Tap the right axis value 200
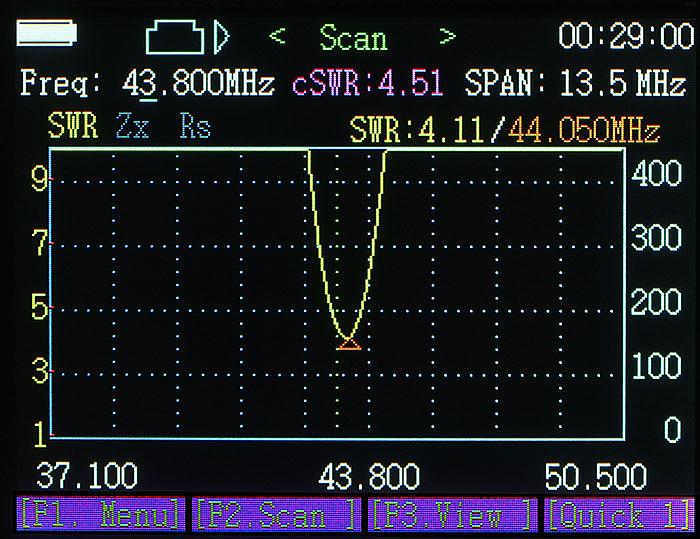700x539 pixels. (x=656, y=301)
